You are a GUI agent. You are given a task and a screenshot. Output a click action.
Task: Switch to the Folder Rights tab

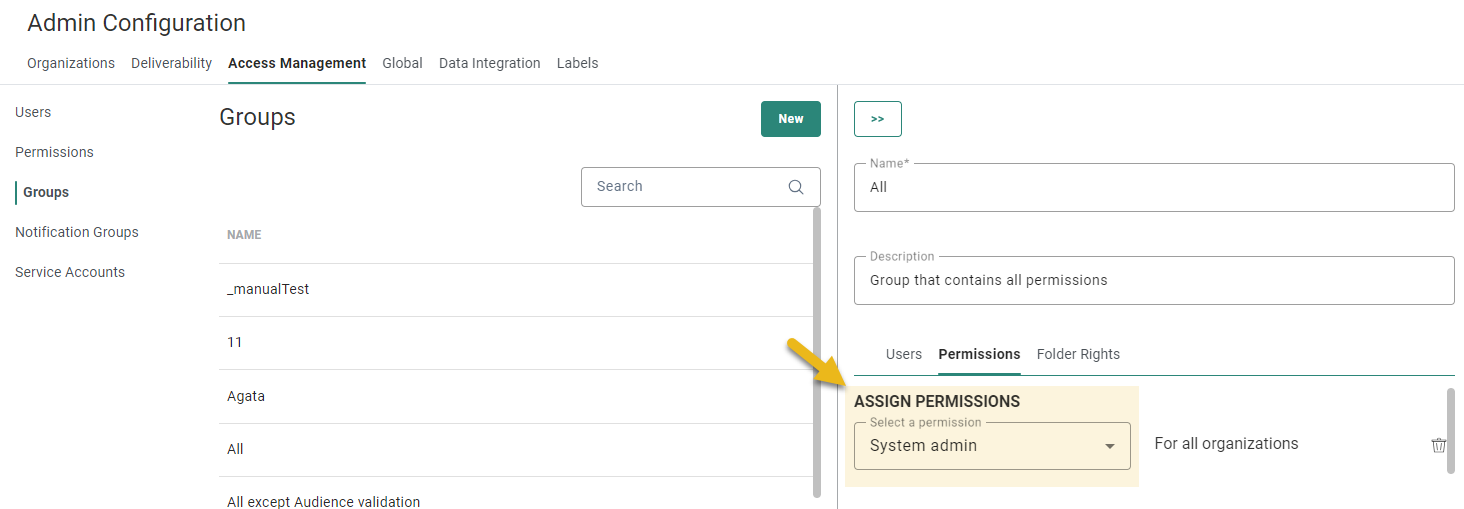point(1078,354)
